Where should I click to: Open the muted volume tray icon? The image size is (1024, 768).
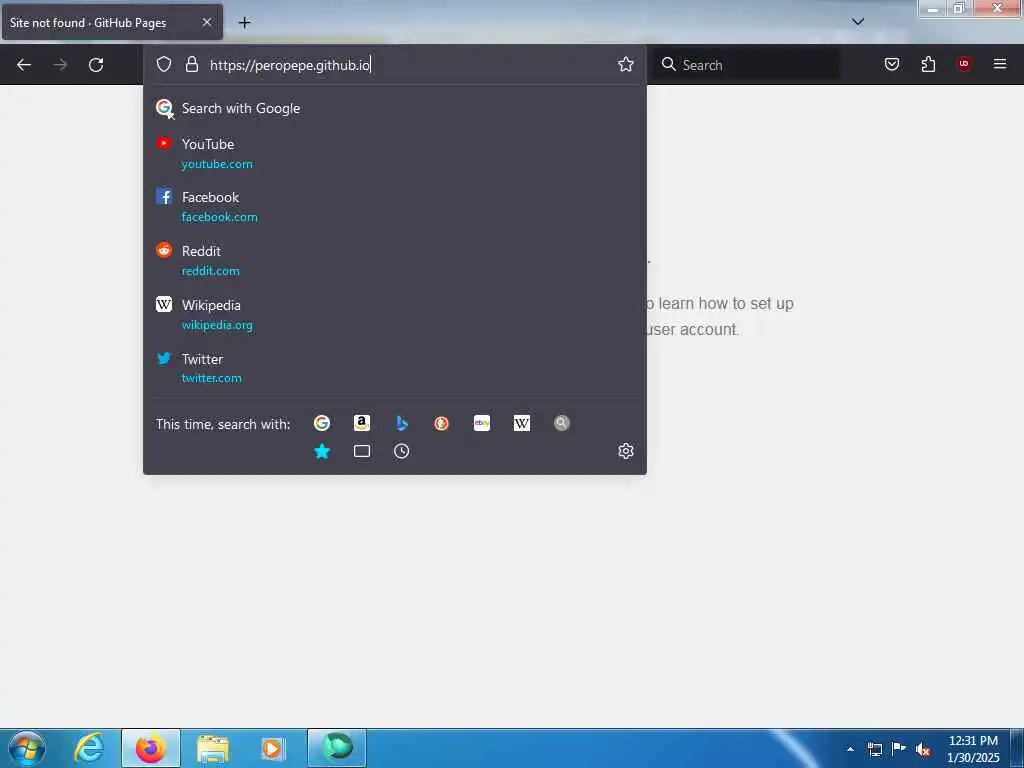point(923,750)
